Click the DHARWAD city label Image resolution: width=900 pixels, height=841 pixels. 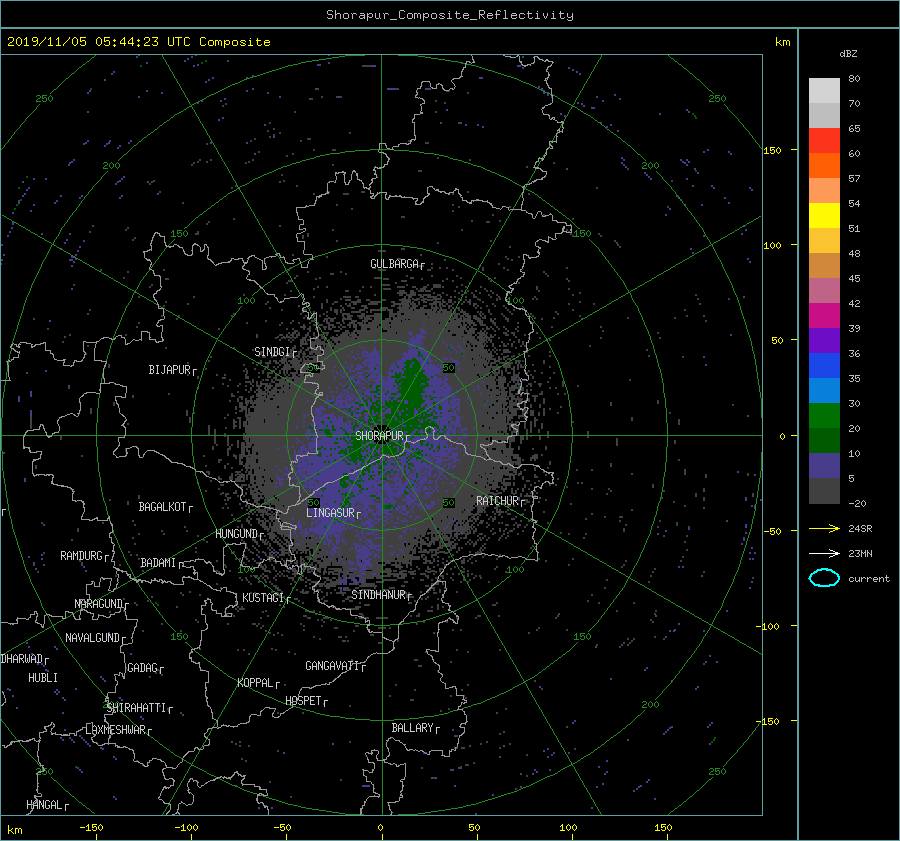[x=22, y=659]
